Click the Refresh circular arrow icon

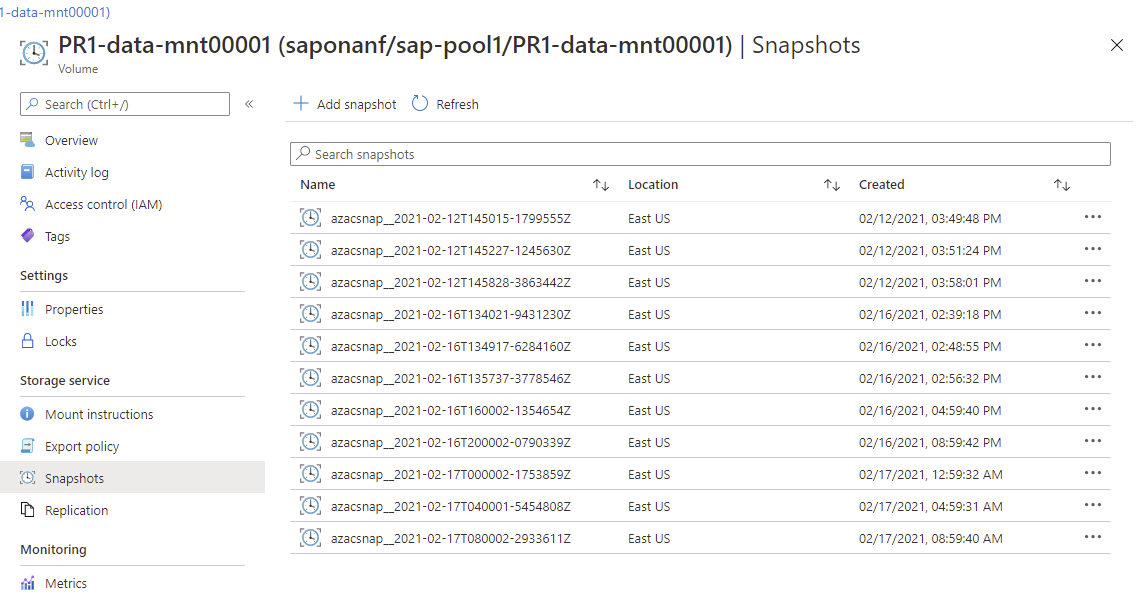point(420,104)
